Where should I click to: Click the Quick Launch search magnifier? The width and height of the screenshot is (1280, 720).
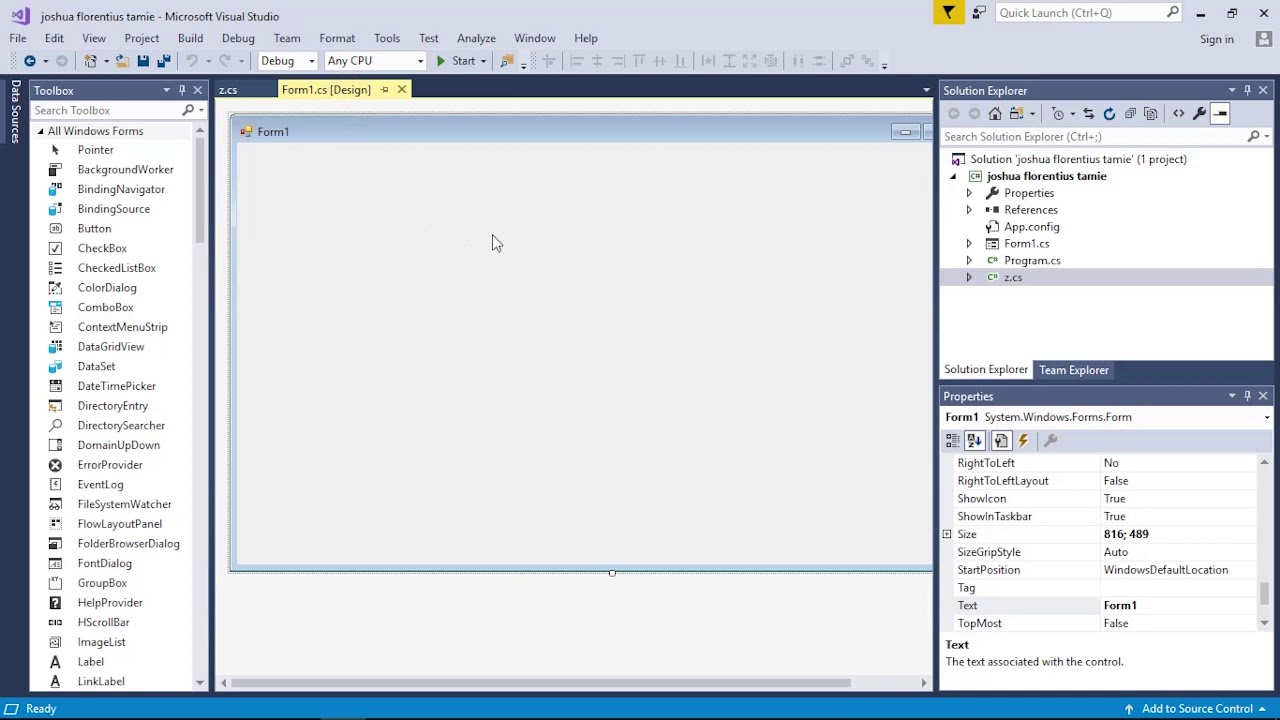pyautogui.click(x=1173, y=12)
